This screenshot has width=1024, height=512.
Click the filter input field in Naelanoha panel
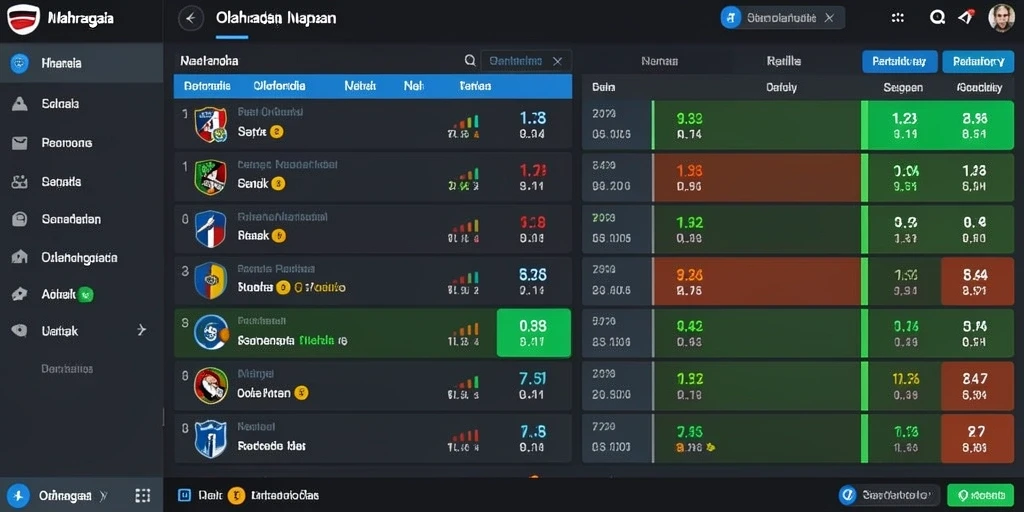pyautogui.click(x=526, y=61)
